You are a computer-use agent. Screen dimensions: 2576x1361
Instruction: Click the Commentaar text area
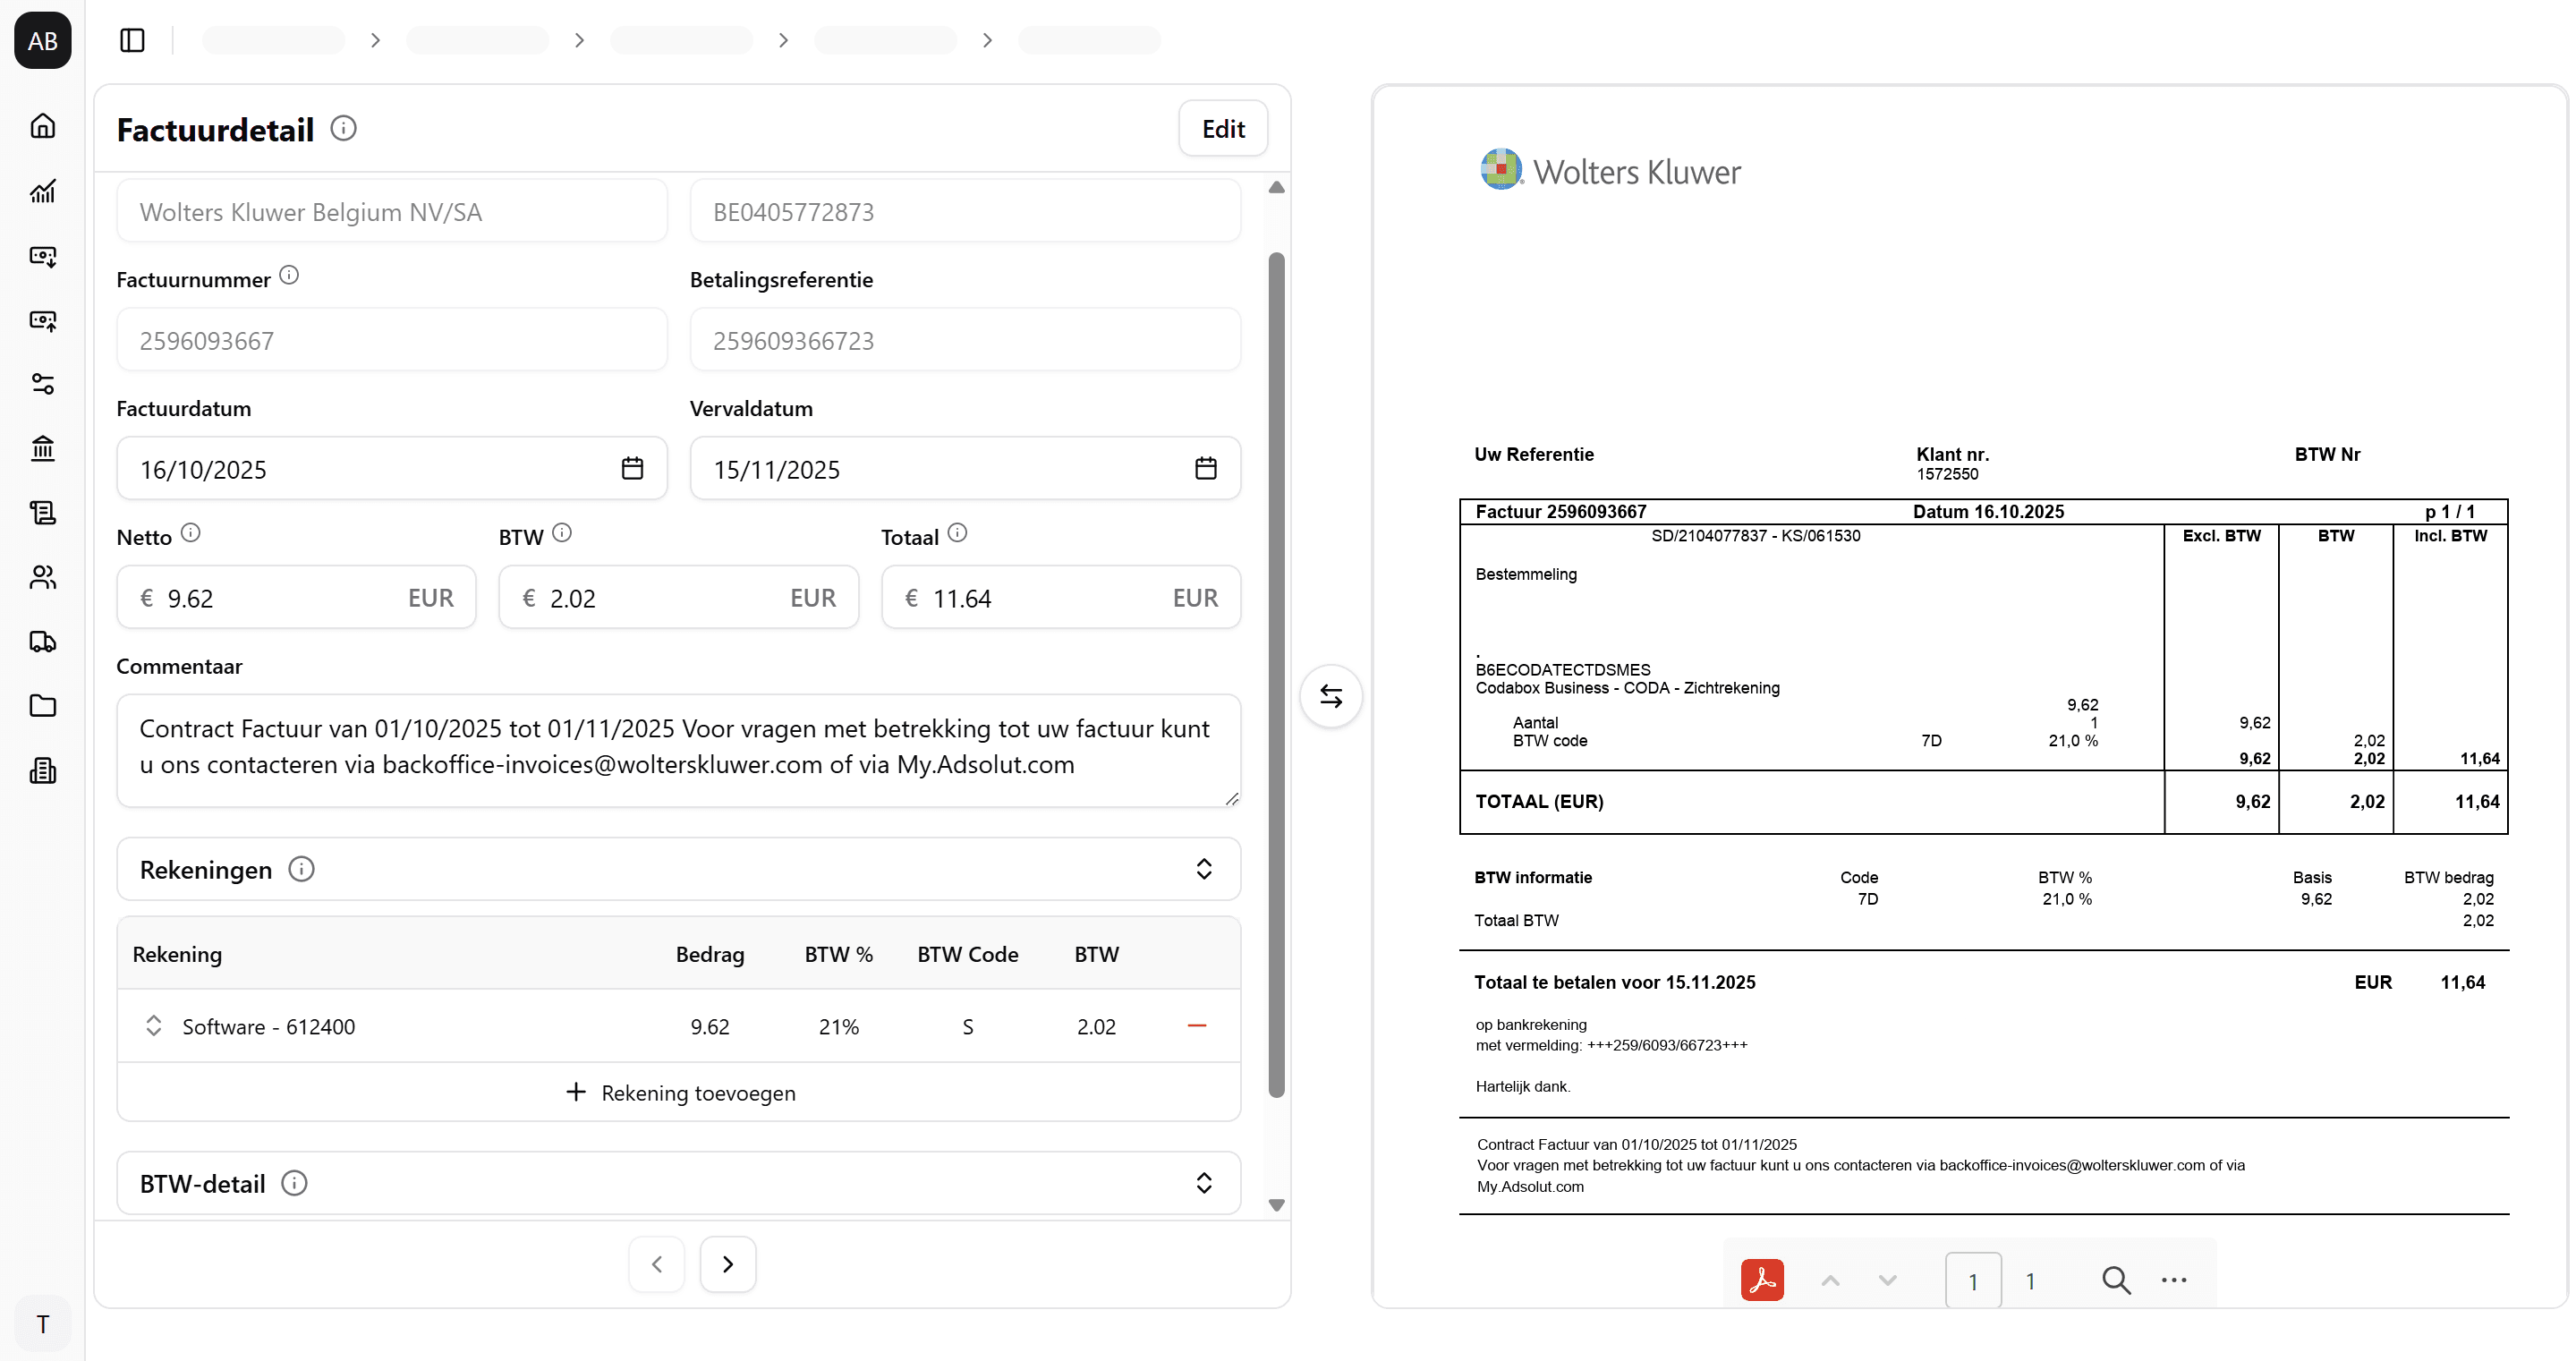click(679, 751)
